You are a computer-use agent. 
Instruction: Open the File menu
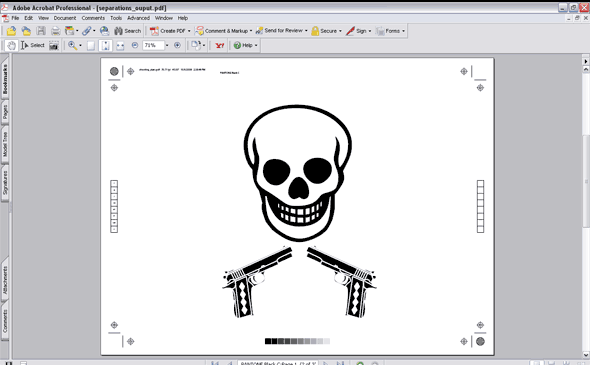point(15,18)
